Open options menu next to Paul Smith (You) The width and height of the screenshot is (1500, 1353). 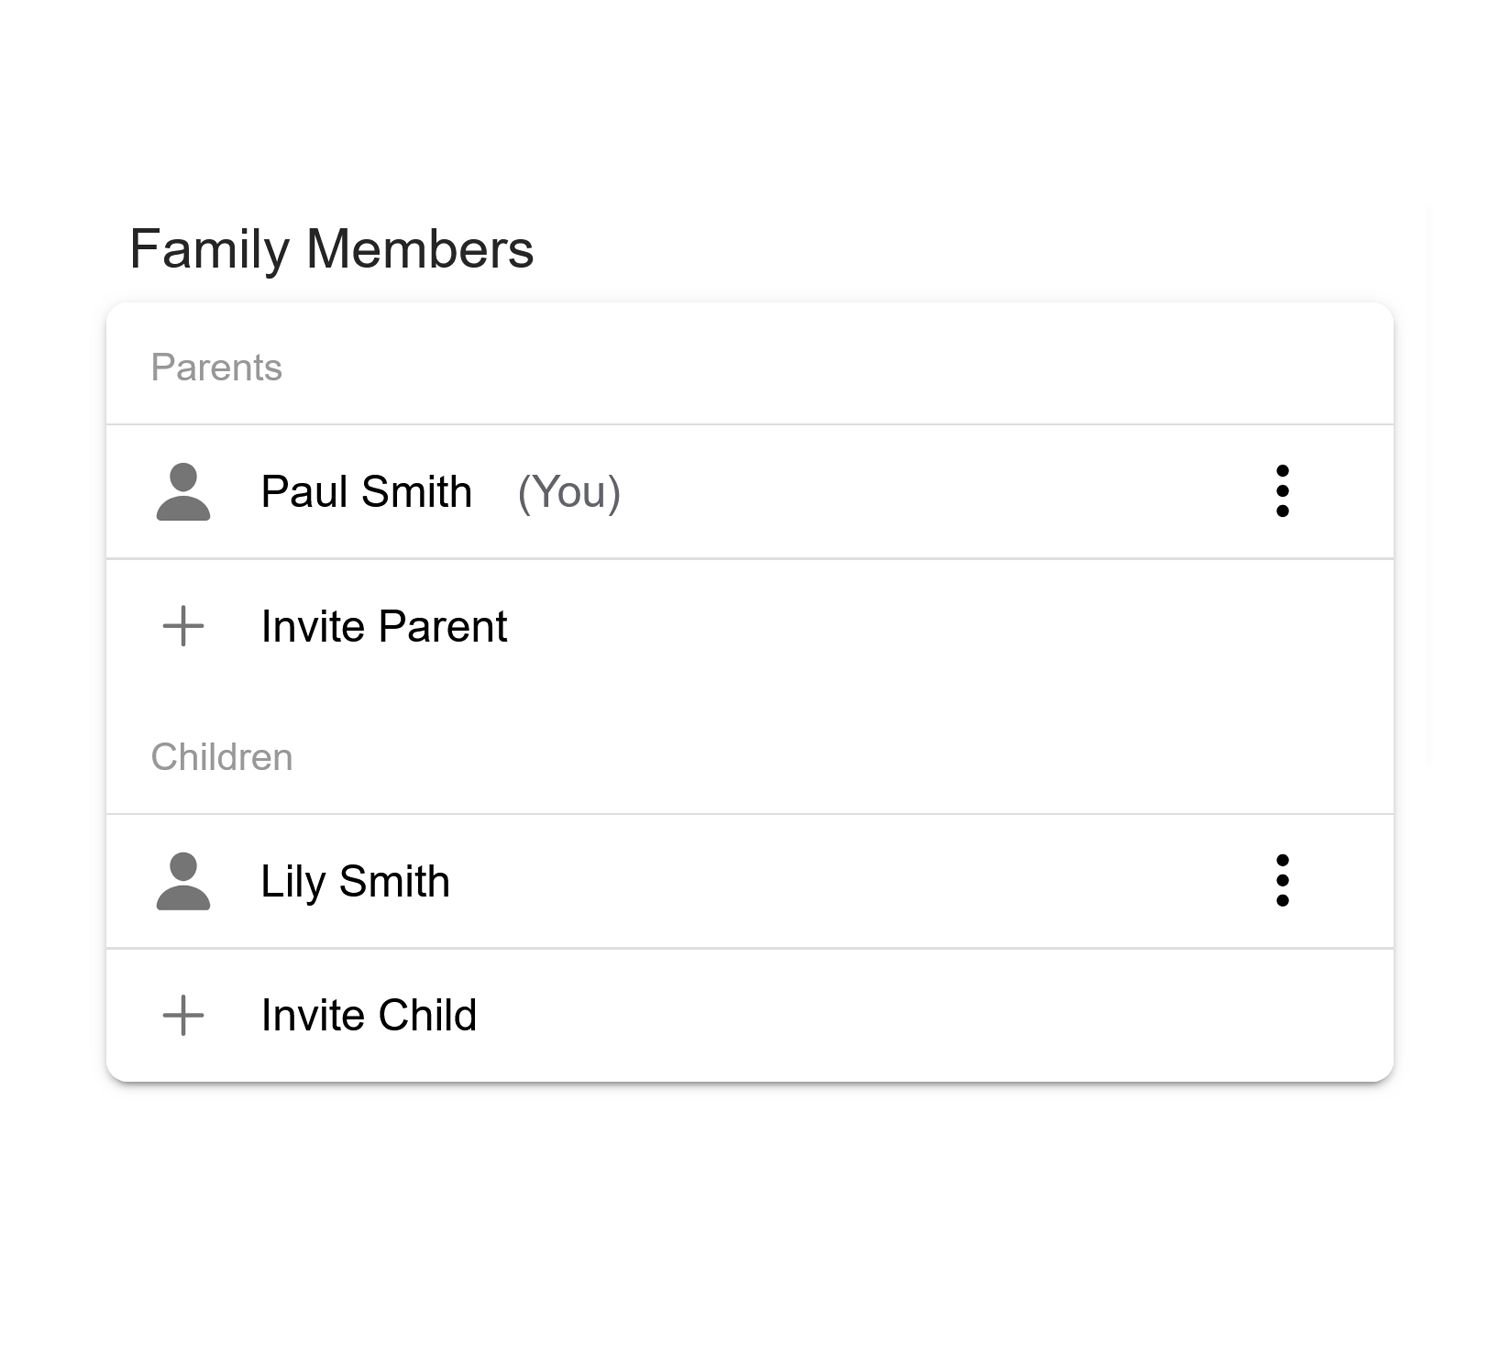1283,491
